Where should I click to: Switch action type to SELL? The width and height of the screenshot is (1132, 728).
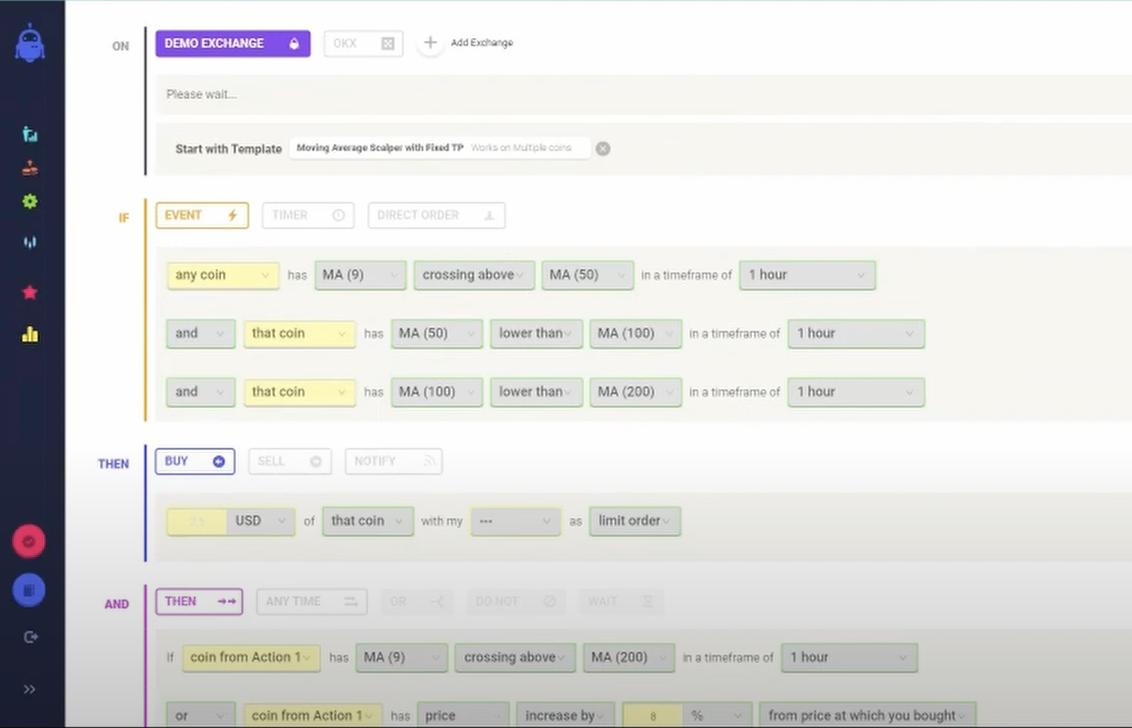pyautogui.click(x=289, y=461)
